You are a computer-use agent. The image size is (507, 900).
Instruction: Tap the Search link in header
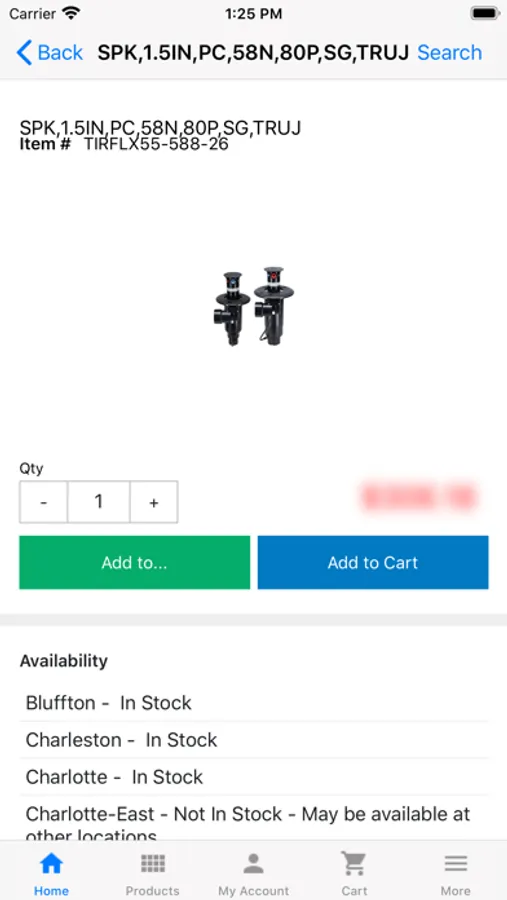450,52
